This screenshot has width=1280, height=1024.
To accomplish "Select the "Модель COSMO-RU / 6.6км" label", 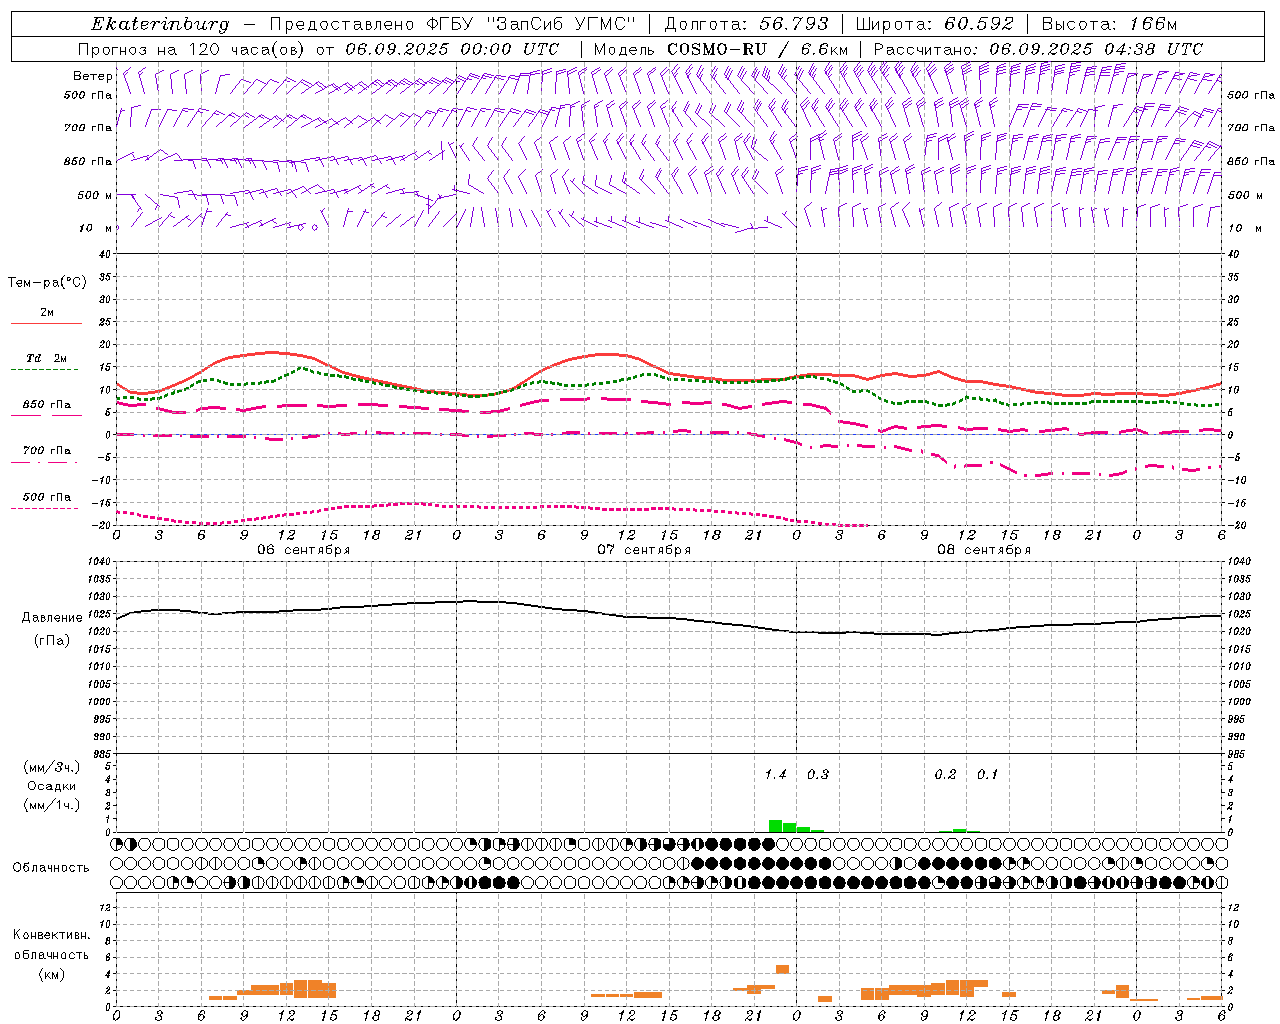I will click(721, 49).
